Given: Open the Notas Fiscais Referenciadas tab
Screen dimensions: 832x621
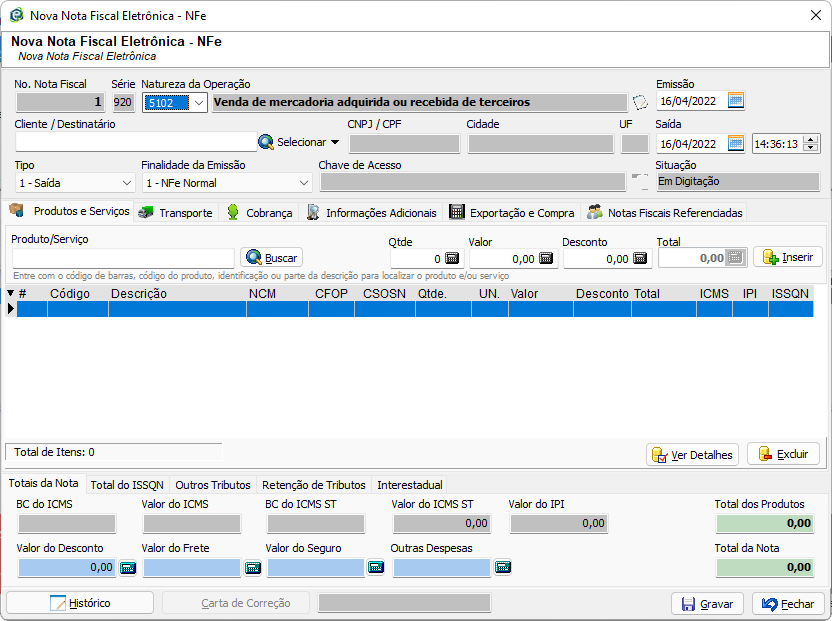Looking at the screenshot, I should (x=665, y=213).
